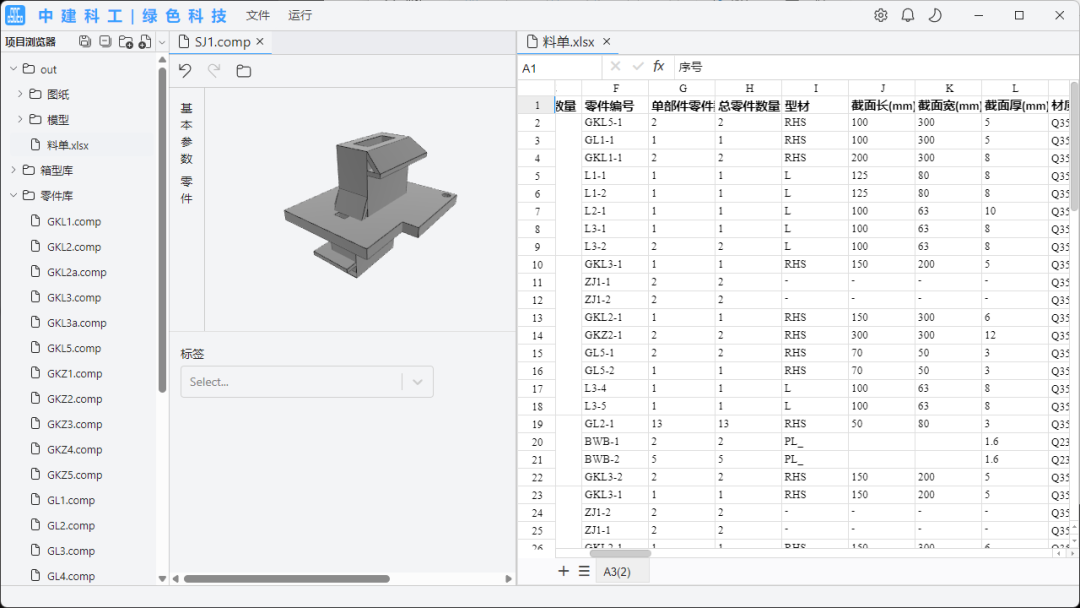Open the 文件 menu
Viewport: 1080px width, 608px height.
[258, 15]
